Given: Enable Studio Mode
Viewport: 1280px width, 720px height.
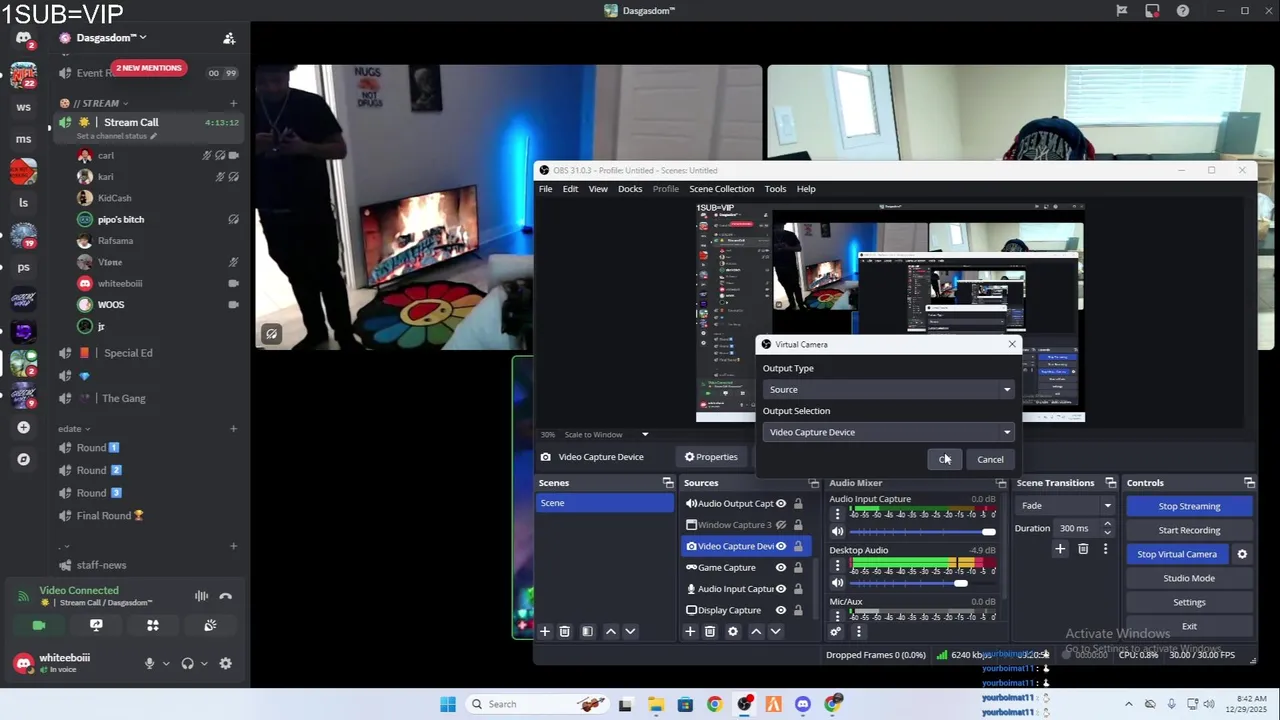Looking at the screenshot, I should pyautogui.click(x=1189, y=578).
